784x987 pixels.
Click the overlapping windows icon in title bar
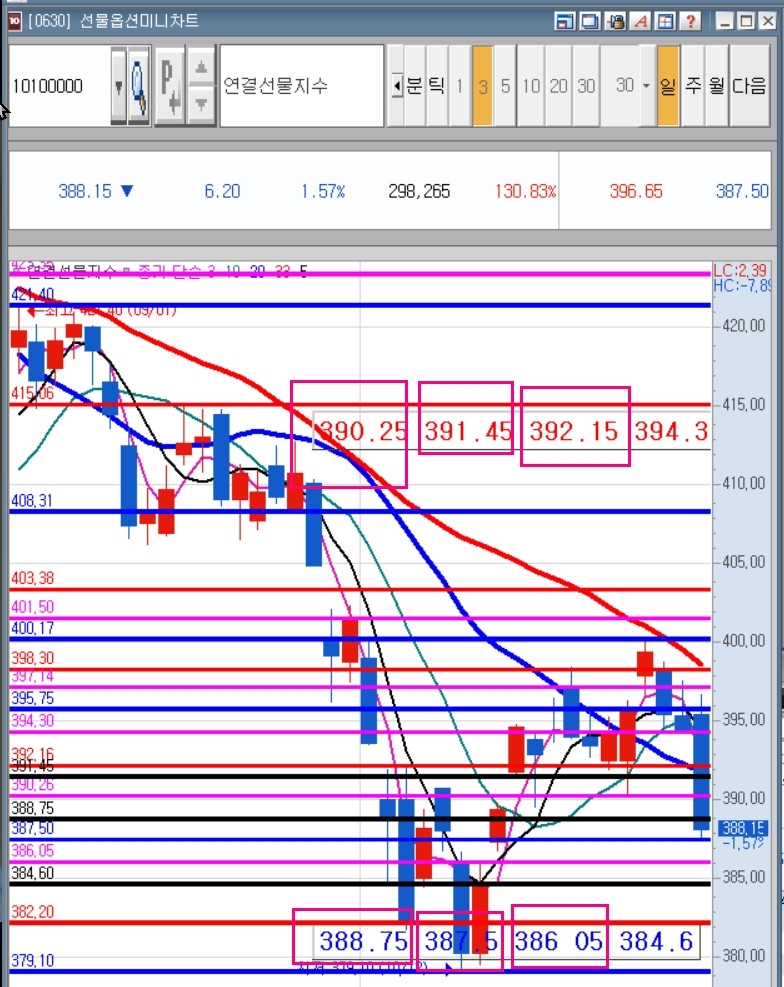click(590, 21)
